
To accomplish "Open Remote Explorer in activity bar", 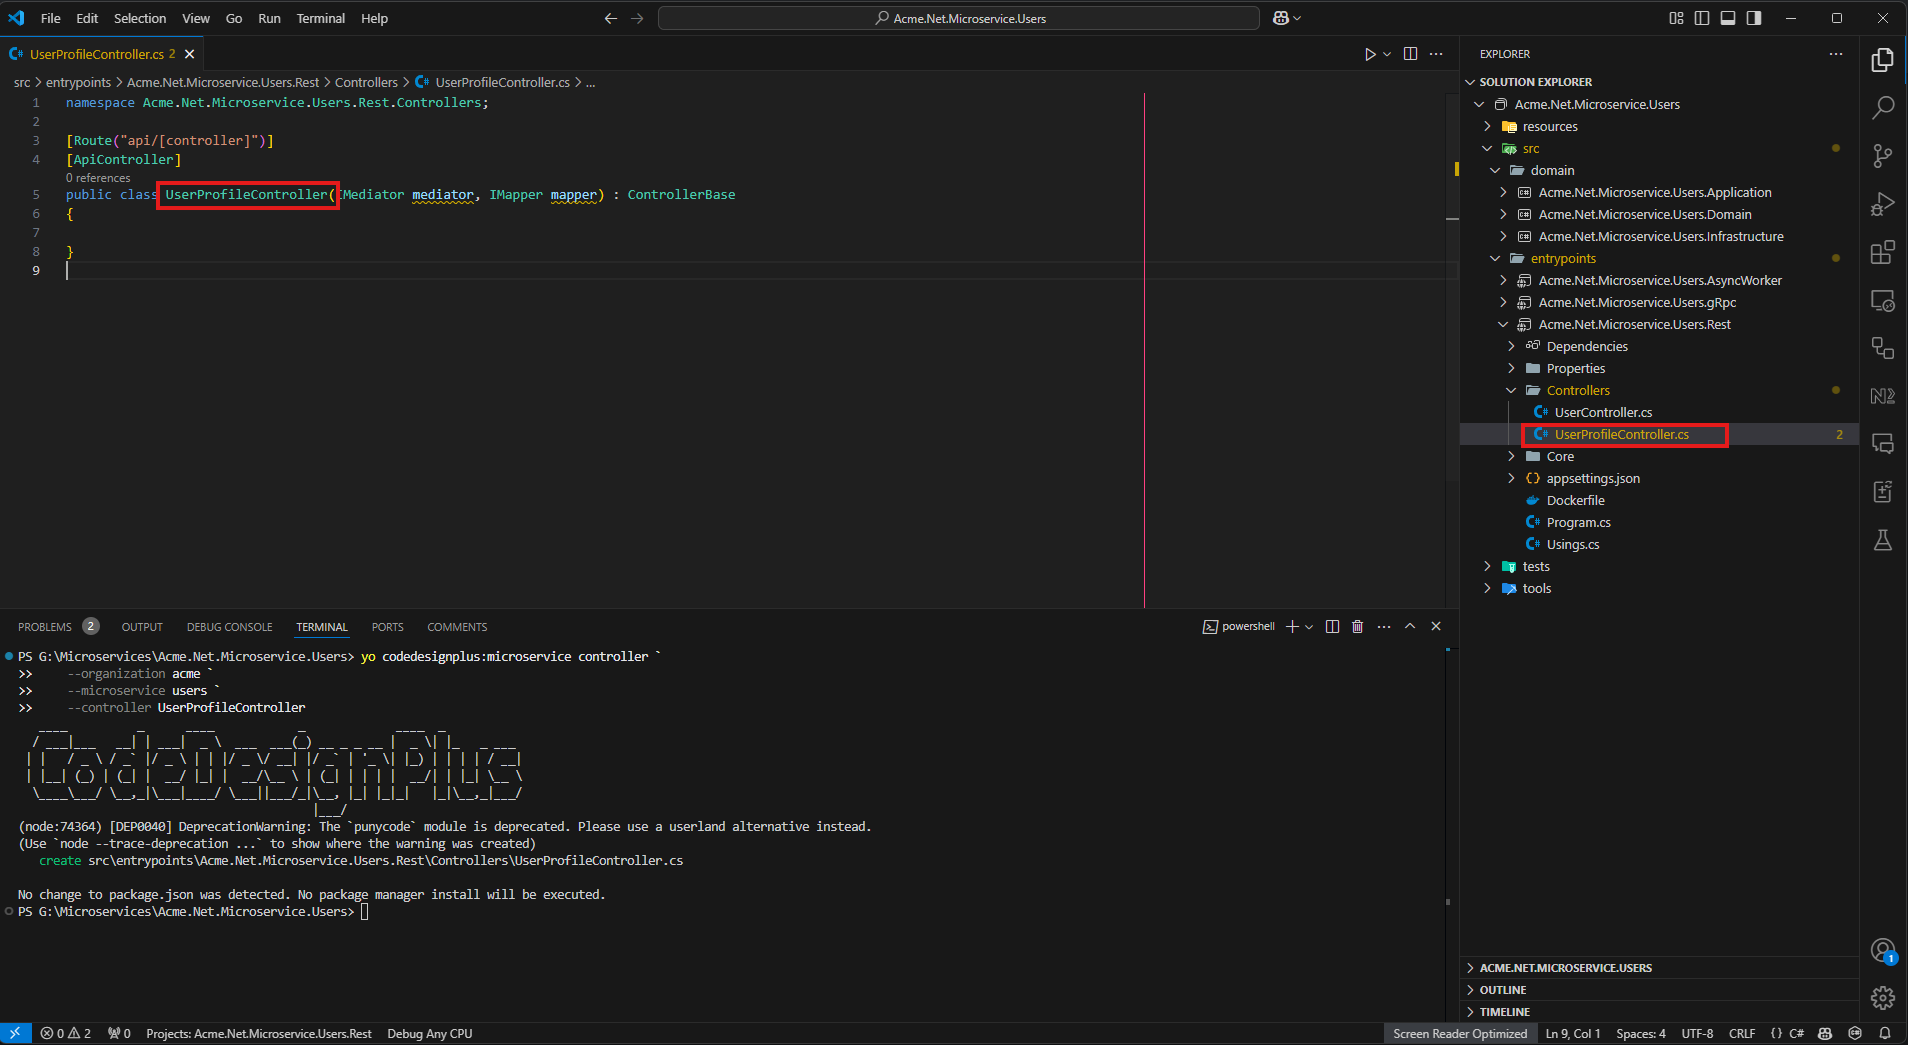I will point(1883,300).
